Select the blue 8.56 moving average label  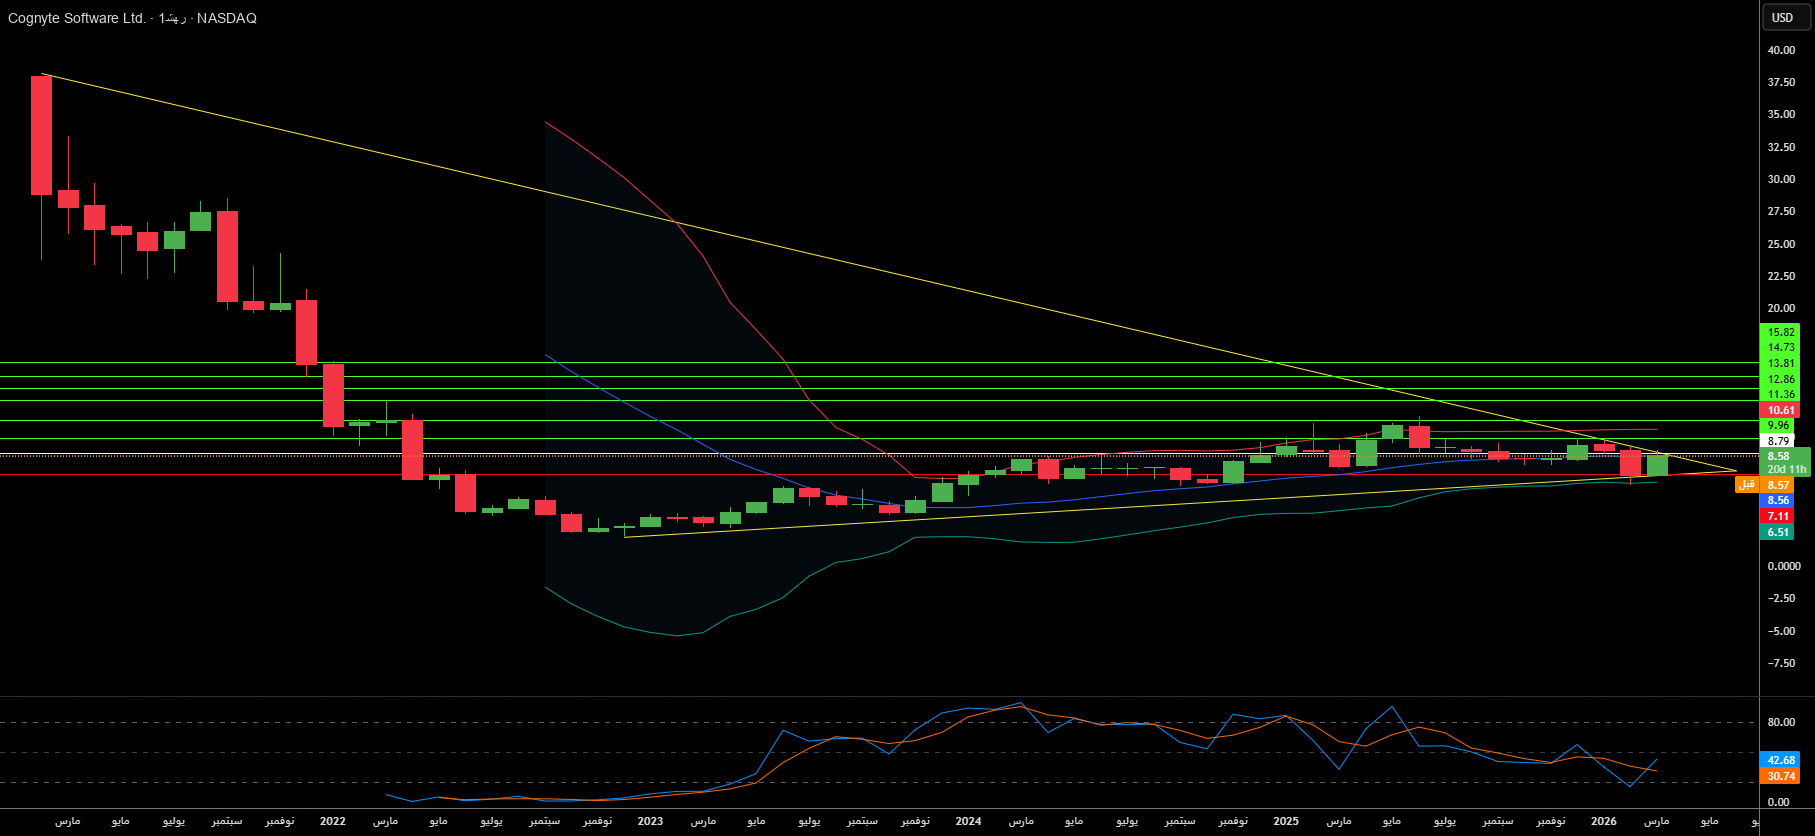[x=1778, y=501]
